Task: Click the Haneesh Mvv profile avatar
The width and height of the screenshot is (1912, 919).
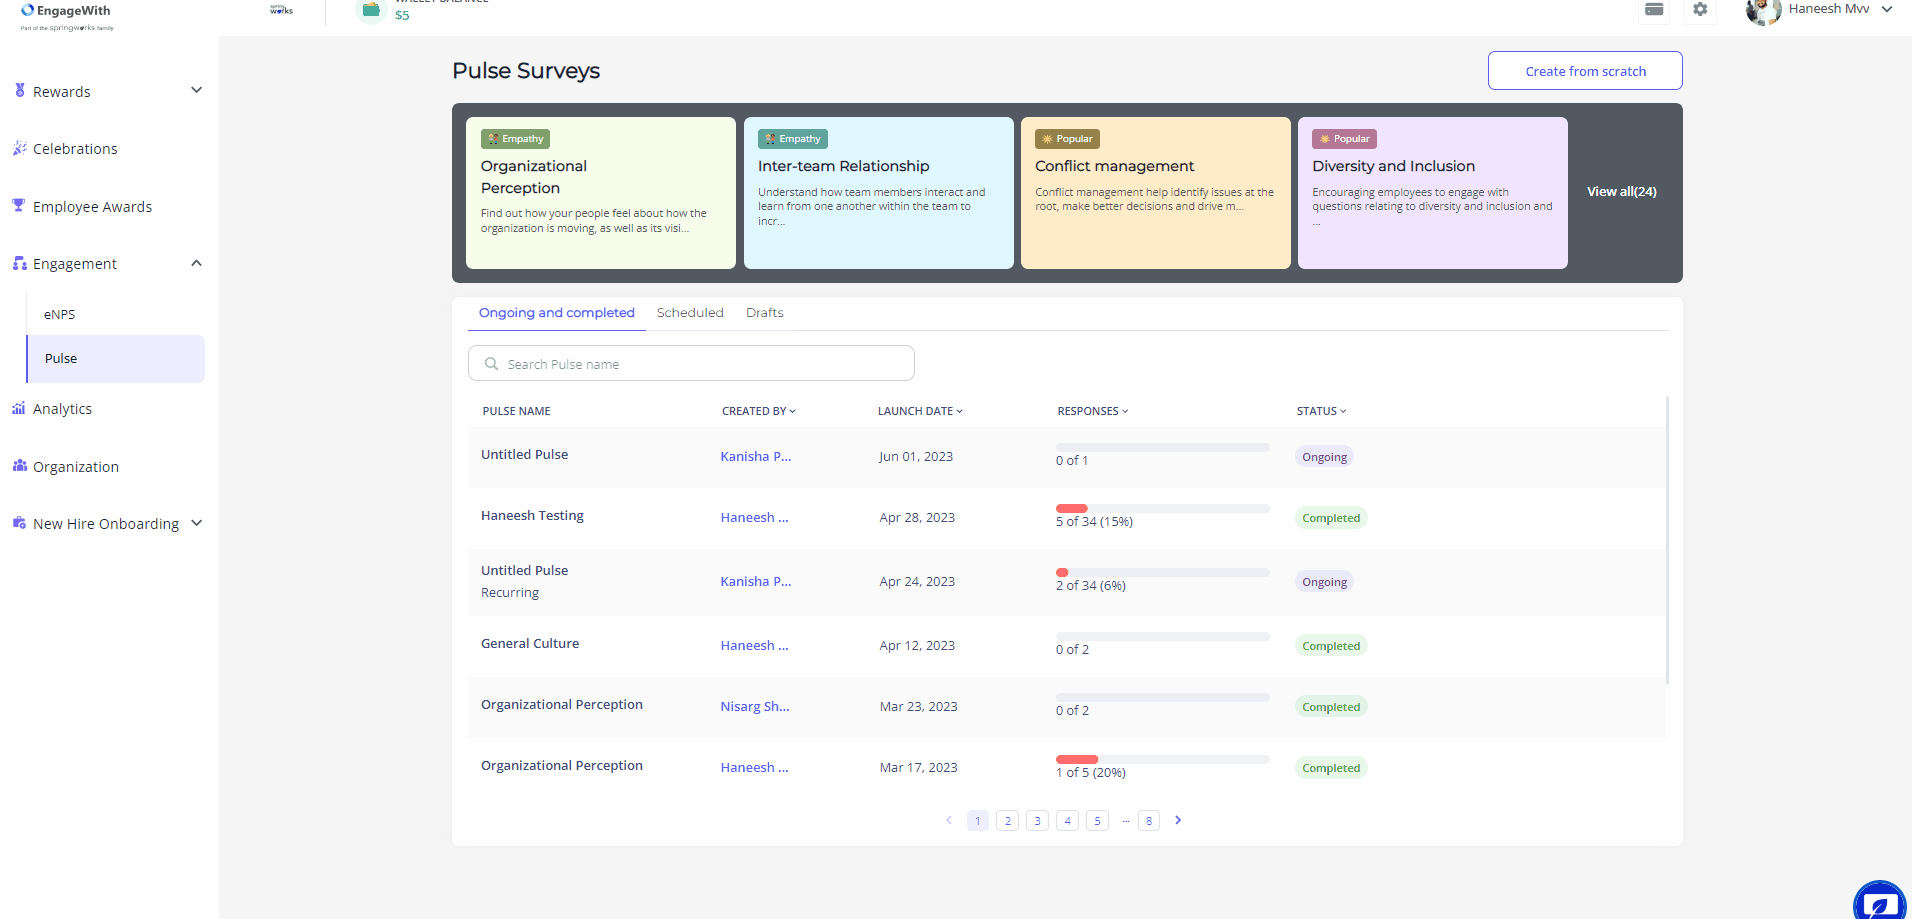Action: pos(1763,10)
